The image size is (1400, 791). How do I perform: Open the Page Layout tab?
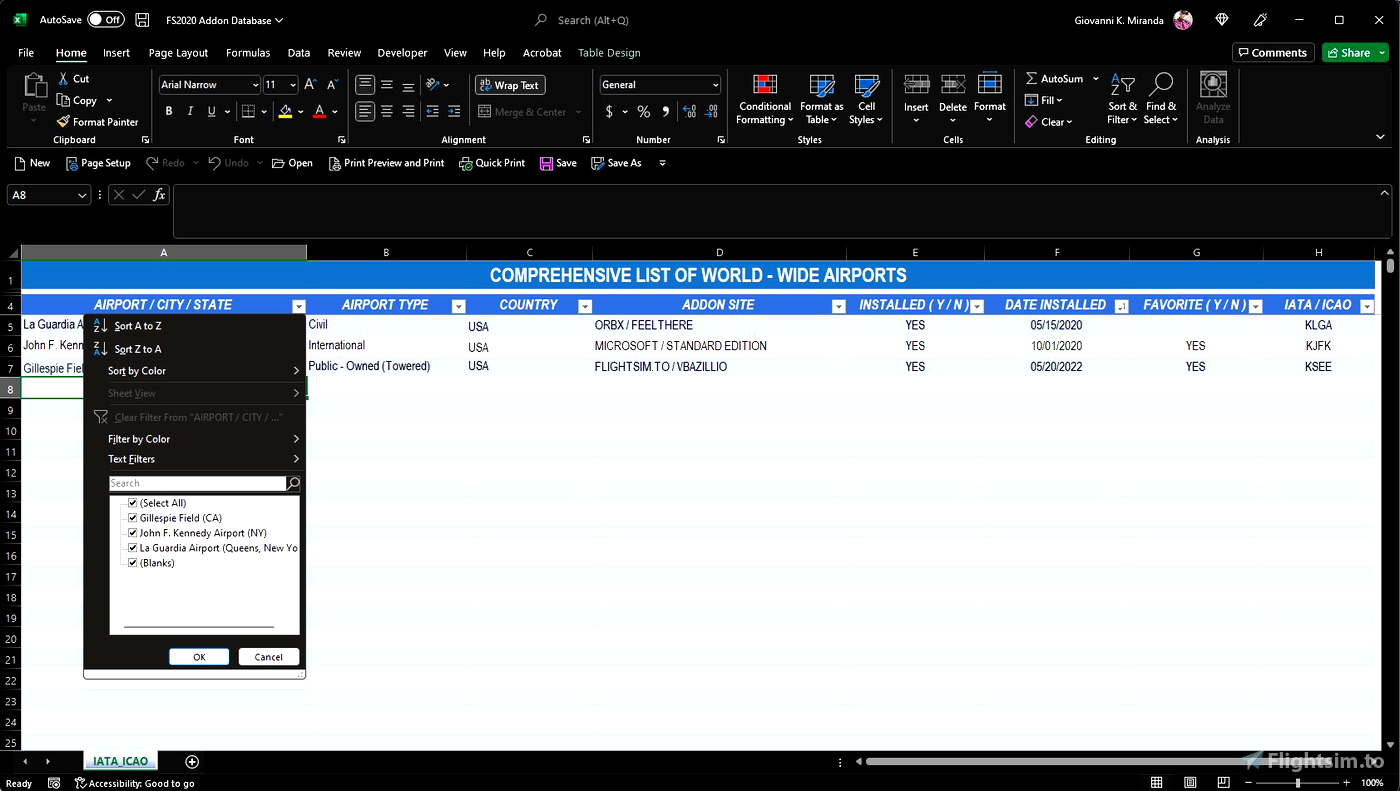click(x=178, y=53)
